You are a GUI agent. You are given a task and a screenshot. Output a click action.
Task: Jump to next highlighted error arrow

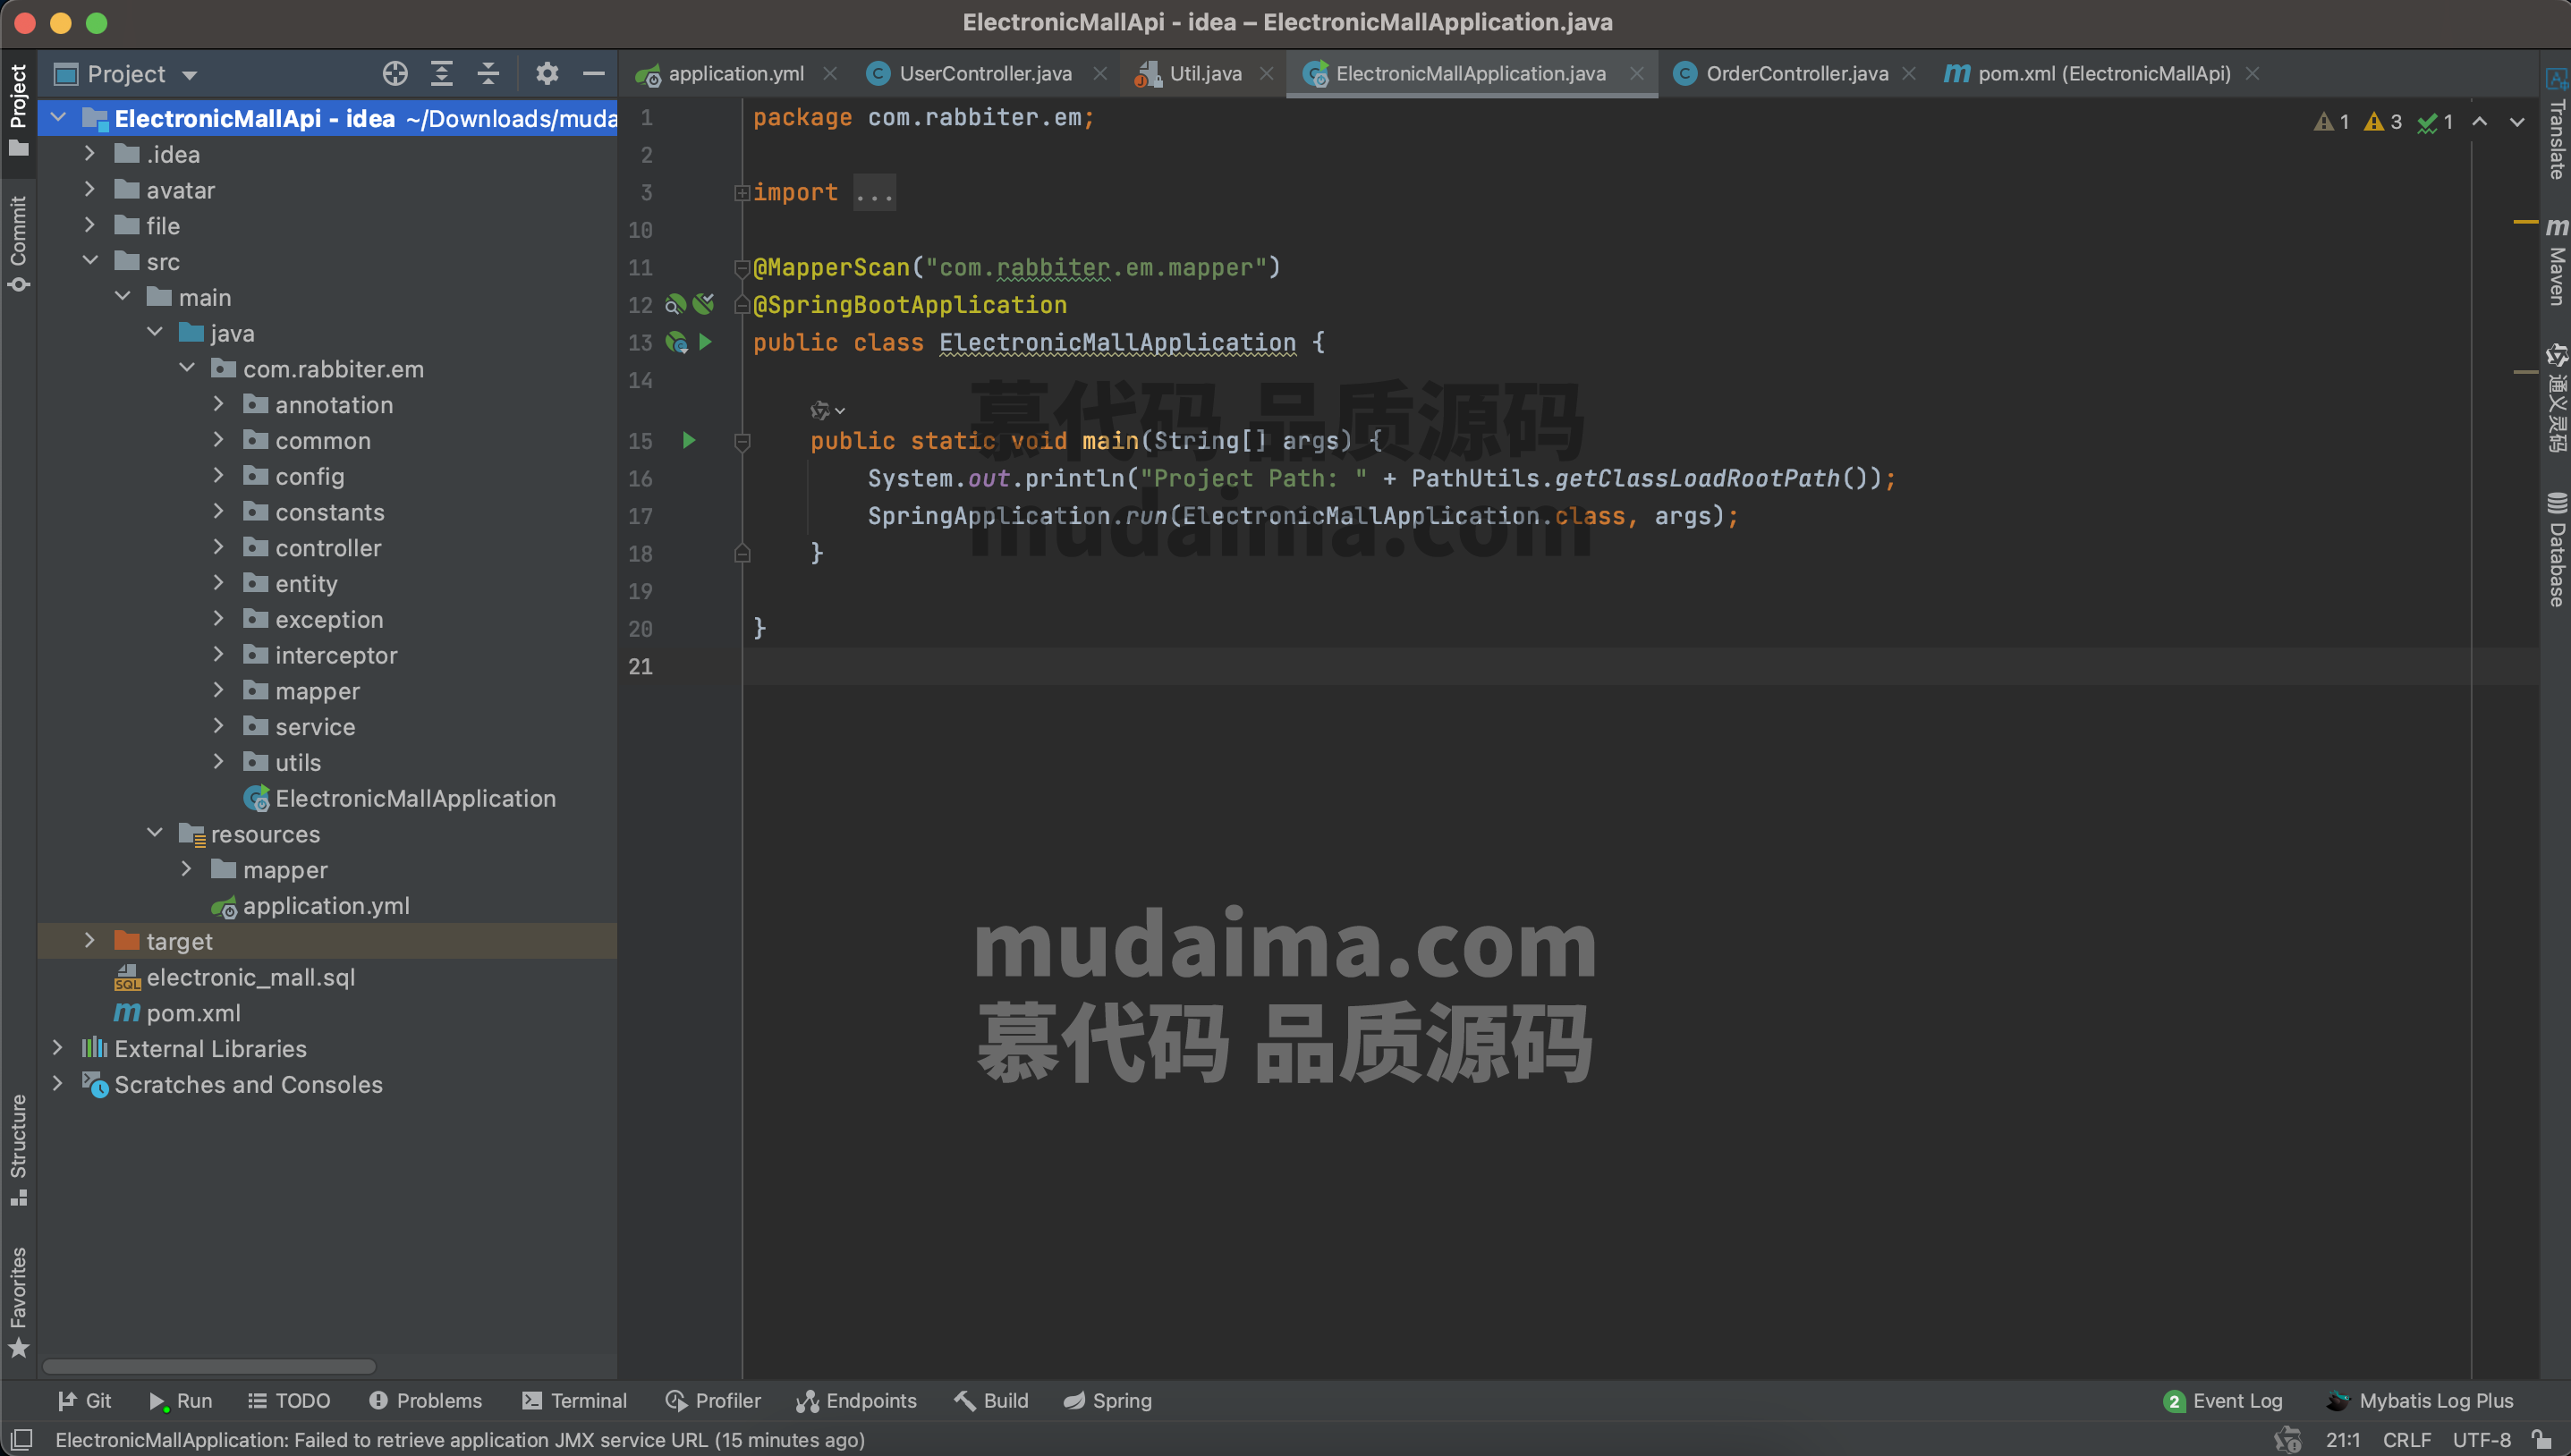point(2517,122)
